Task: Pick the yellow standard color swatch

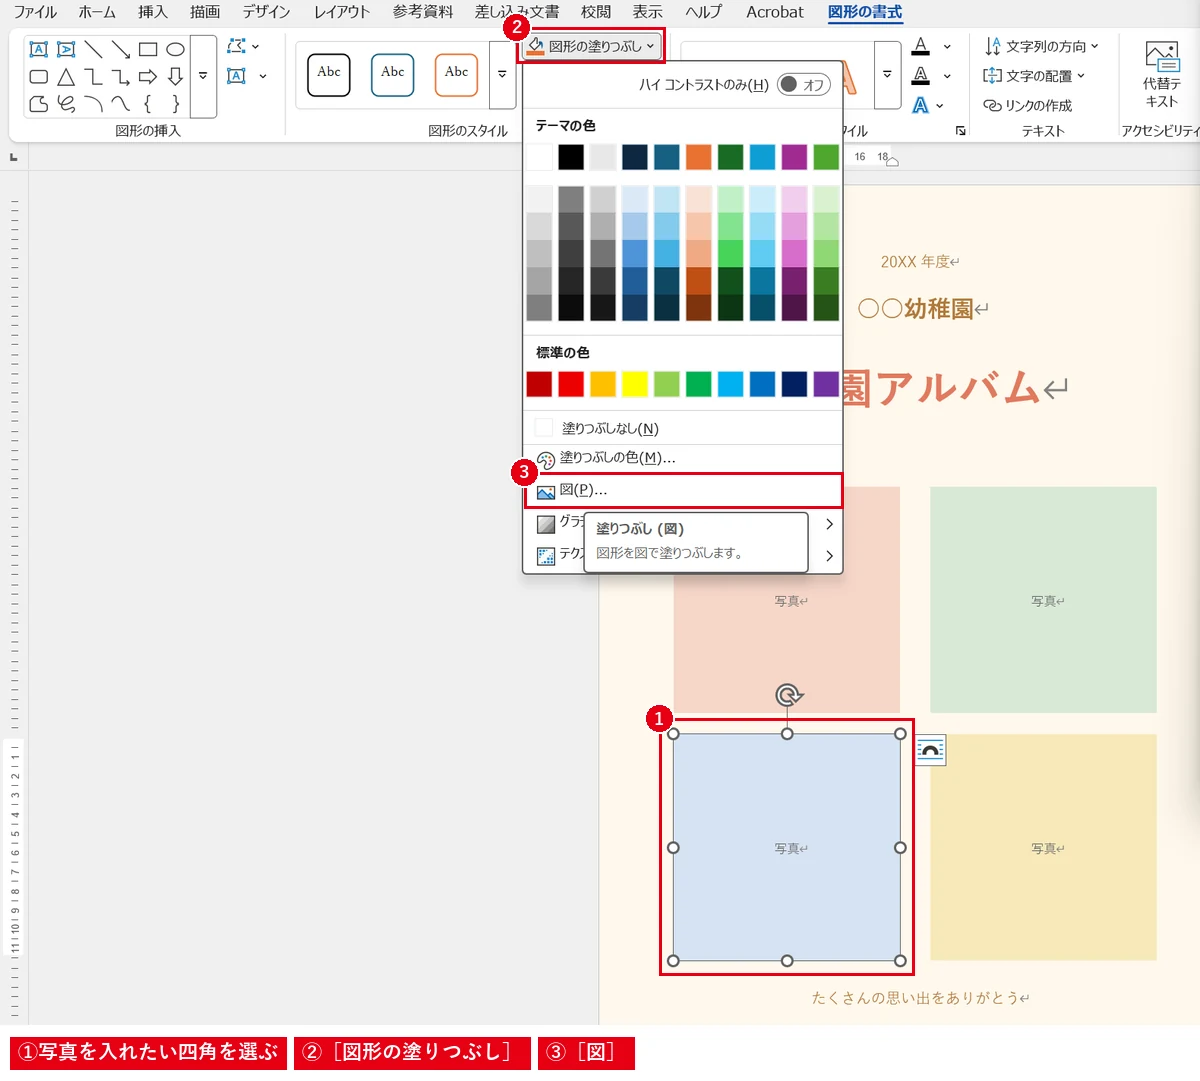Action: coord(635,384)
